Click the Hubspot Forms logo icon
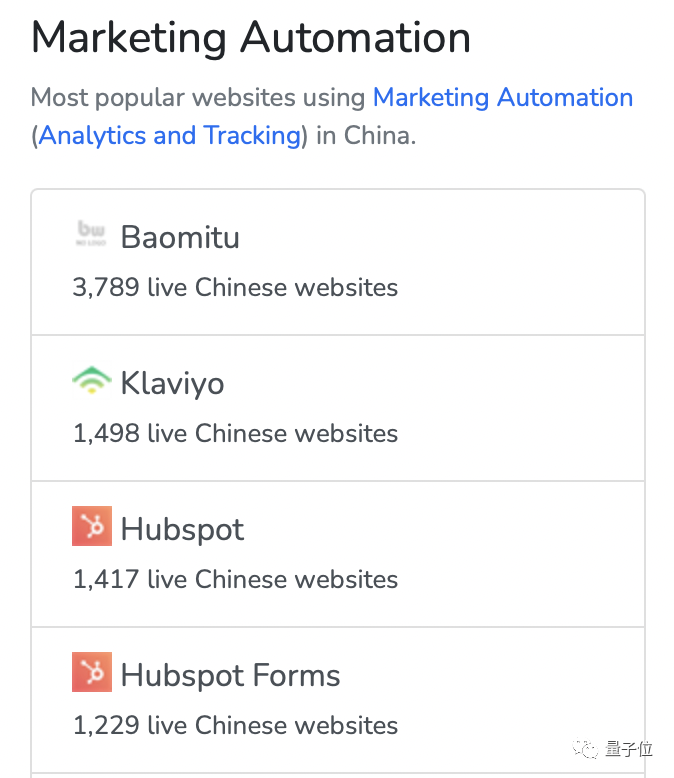 click(91, 673)
